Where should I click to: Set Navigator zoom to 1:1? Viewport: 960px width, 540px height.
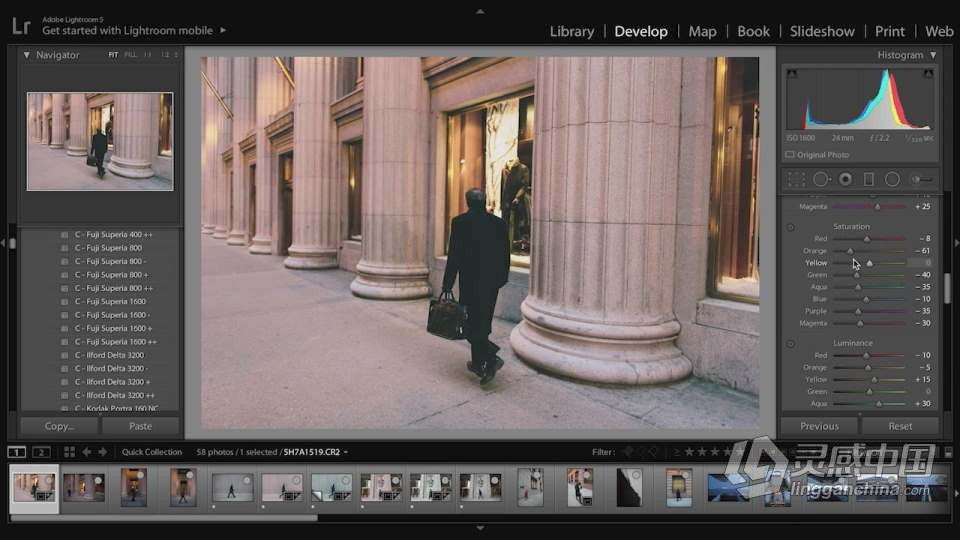click(x=148, y=54)
